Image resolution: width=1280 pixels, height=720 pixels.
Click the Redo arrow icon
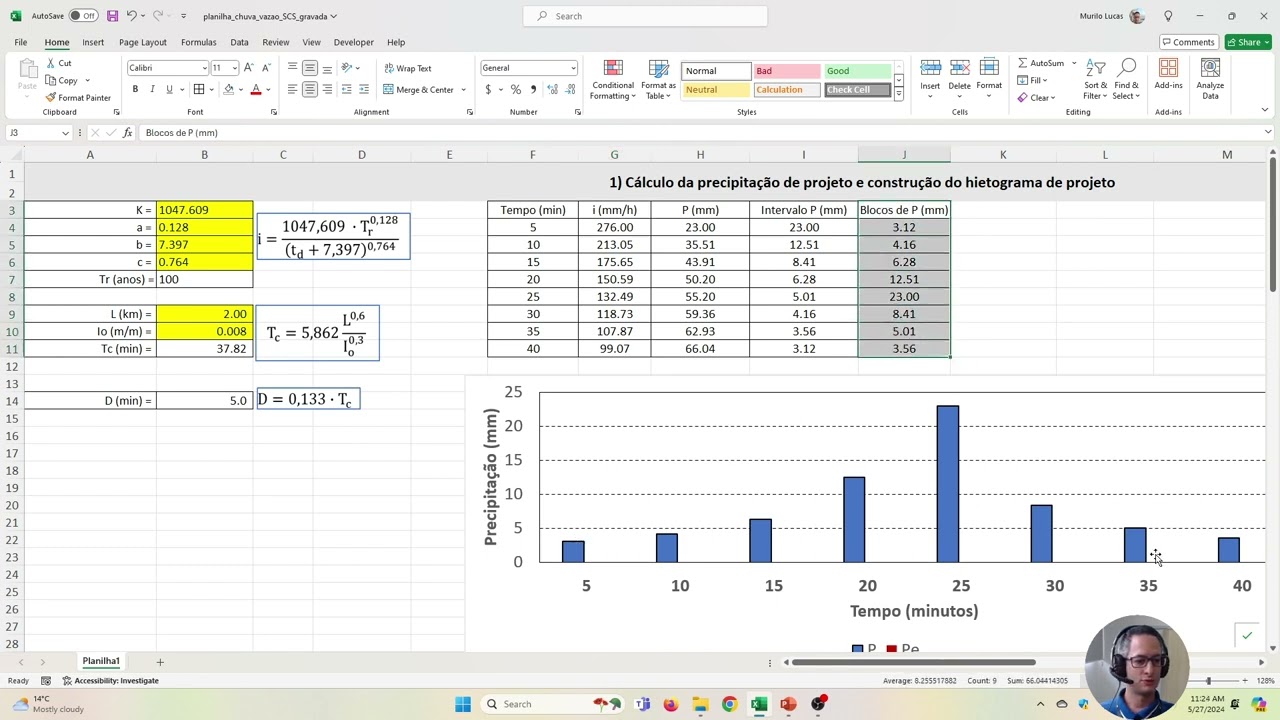point(158,16)
